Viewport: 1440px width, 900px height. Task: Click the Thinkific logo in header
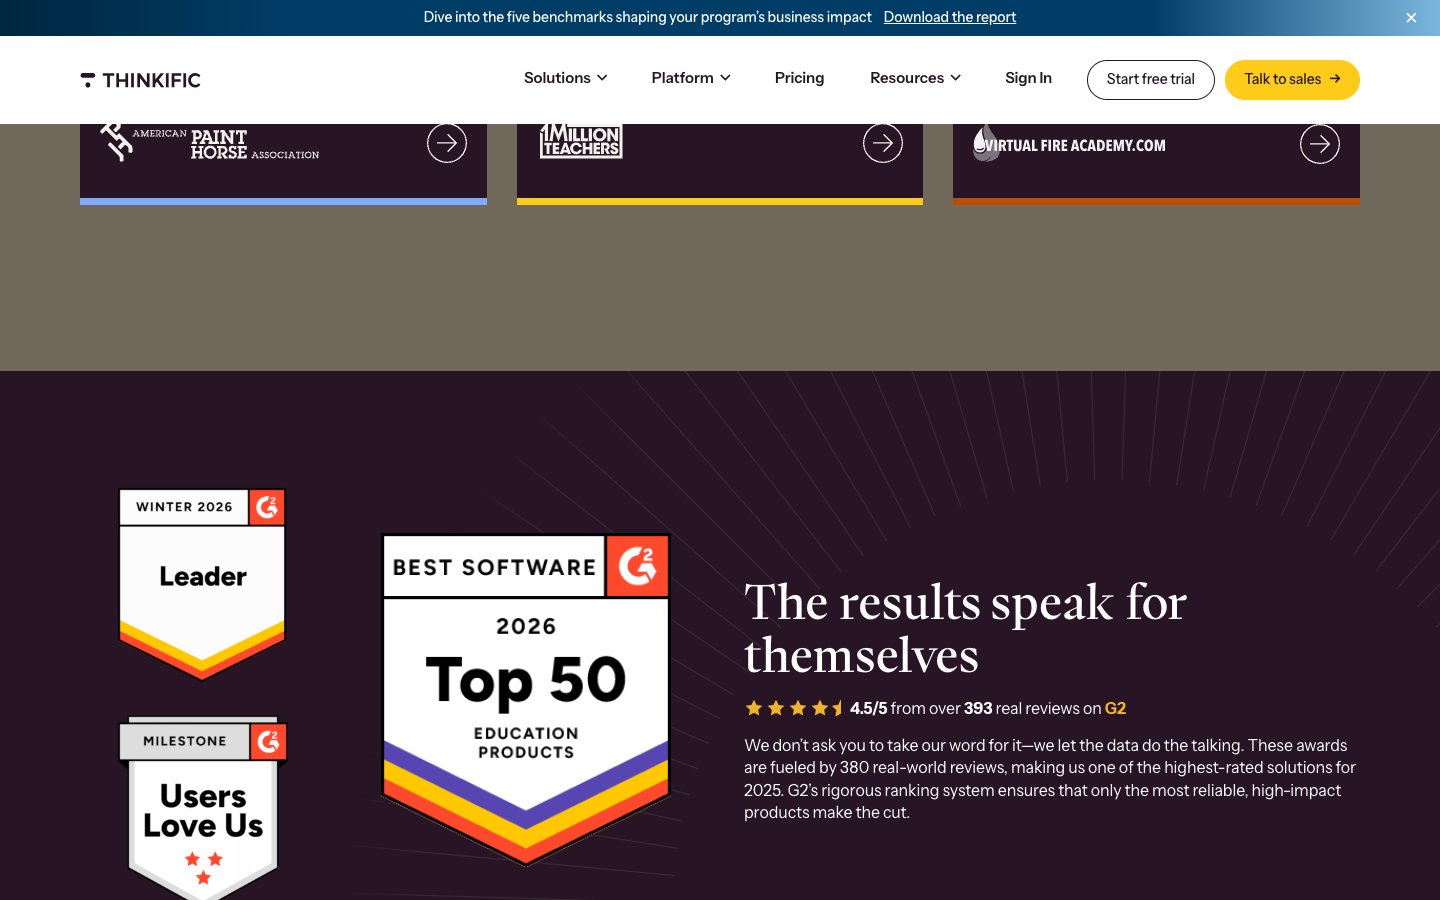point(141,80)
